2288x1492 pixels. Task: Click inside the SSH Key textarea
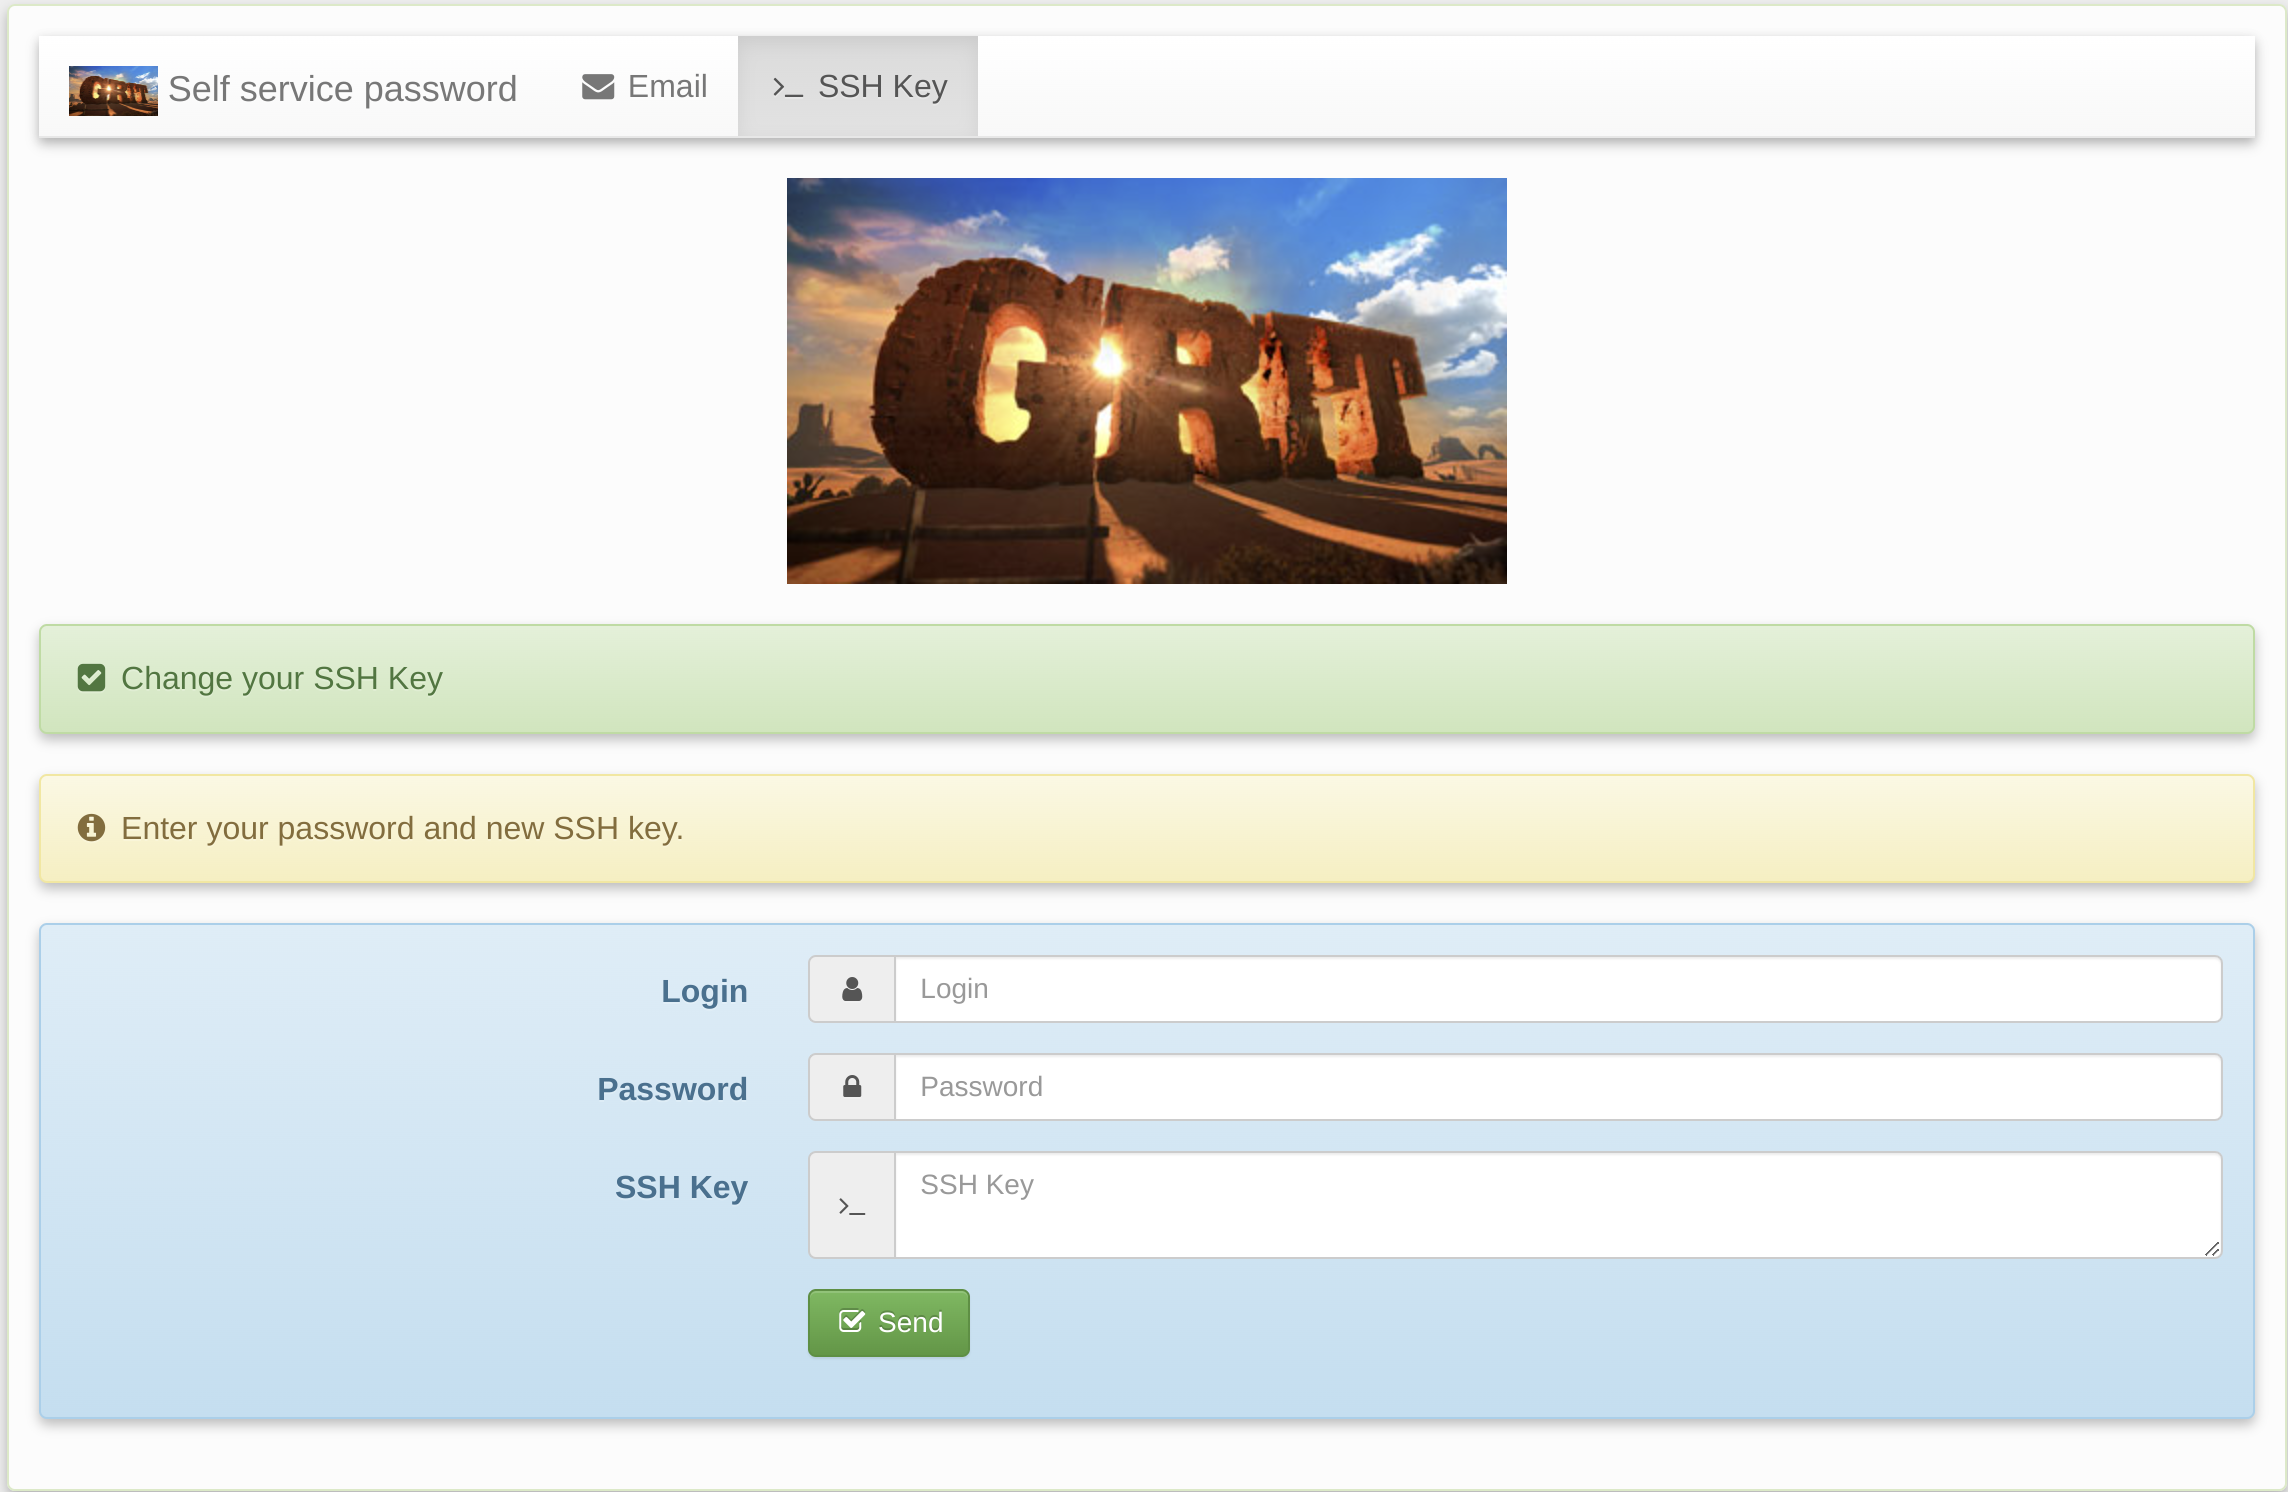(x=1557, y=1205)
